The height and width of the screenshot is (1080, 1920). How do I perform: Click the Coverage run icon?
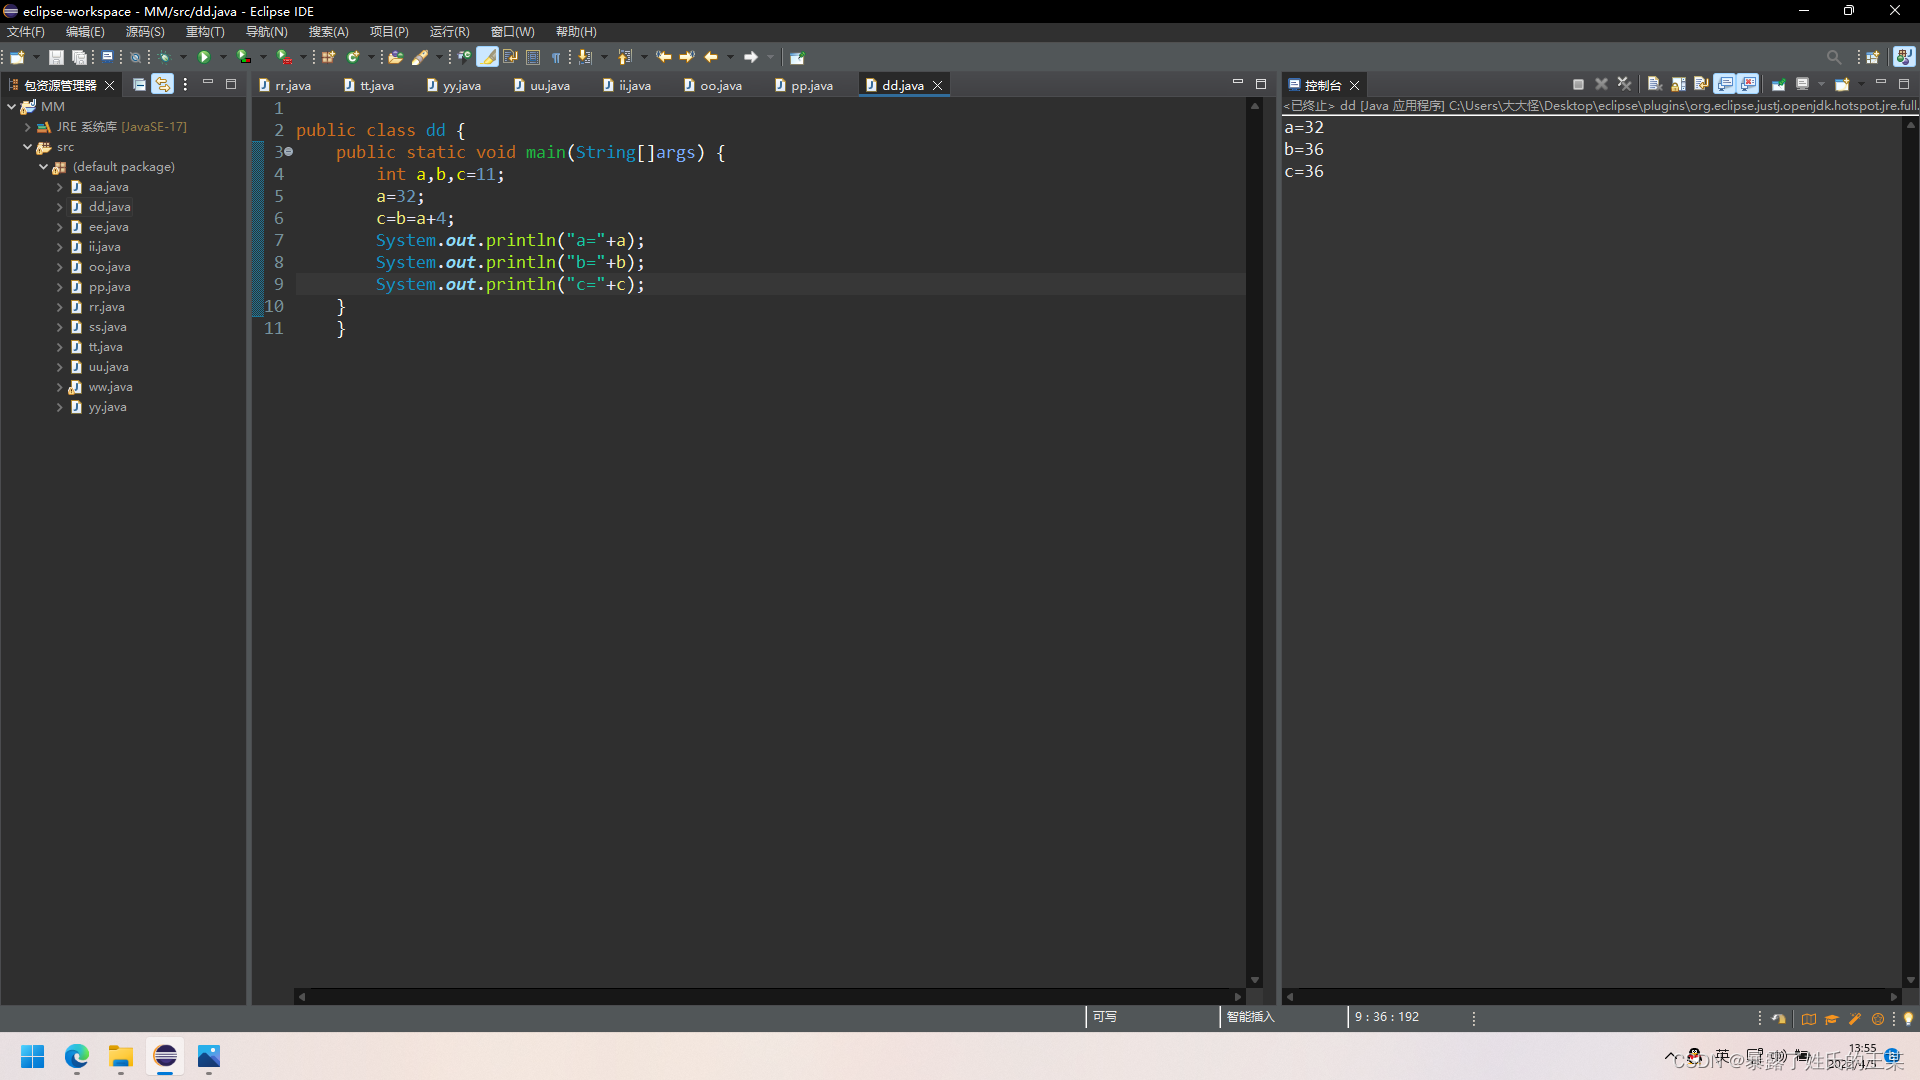point(244,57)
